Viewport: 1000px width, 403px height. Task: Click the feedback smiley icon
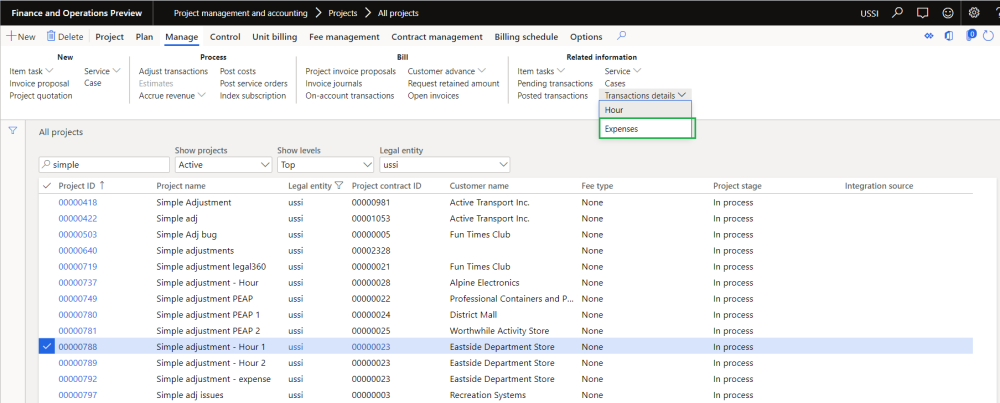[947, 13]
